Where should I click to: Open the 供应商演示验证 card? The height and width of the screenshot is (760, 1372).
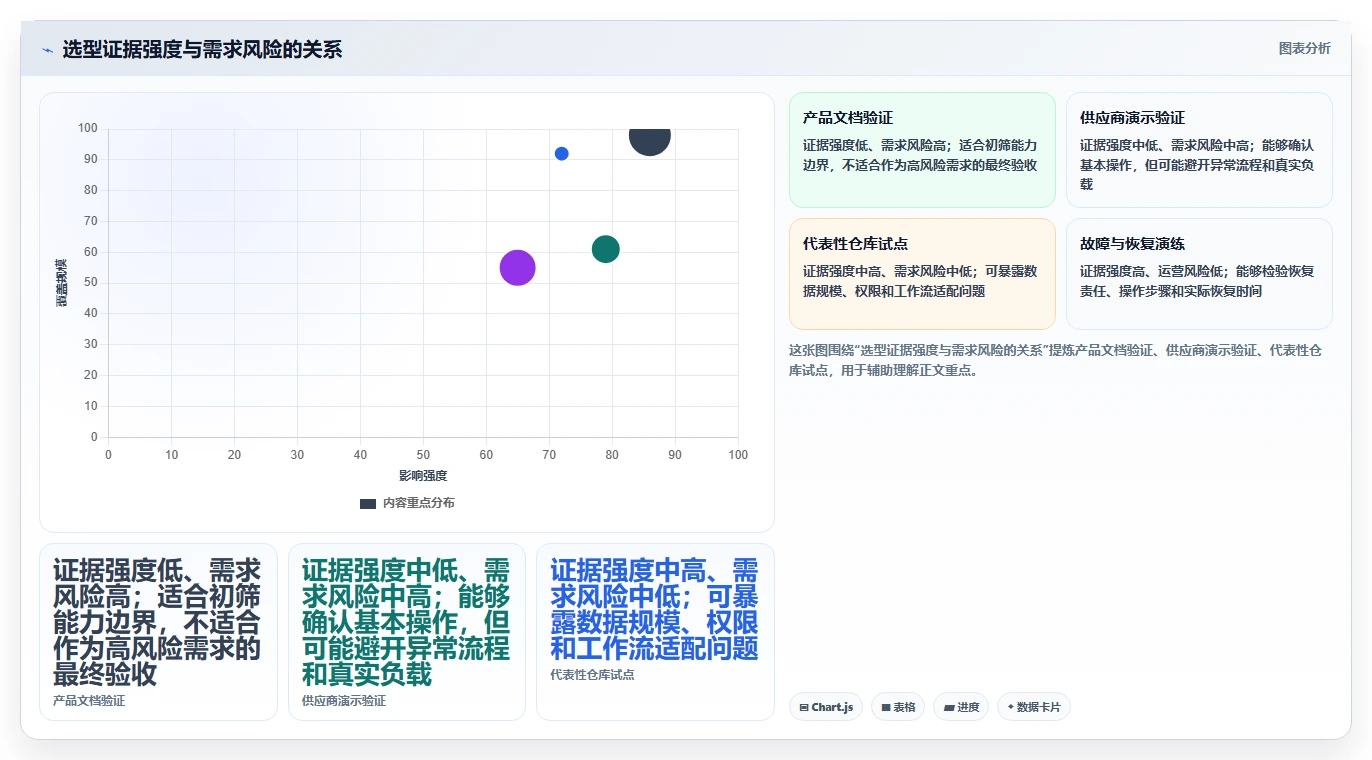1199,150
